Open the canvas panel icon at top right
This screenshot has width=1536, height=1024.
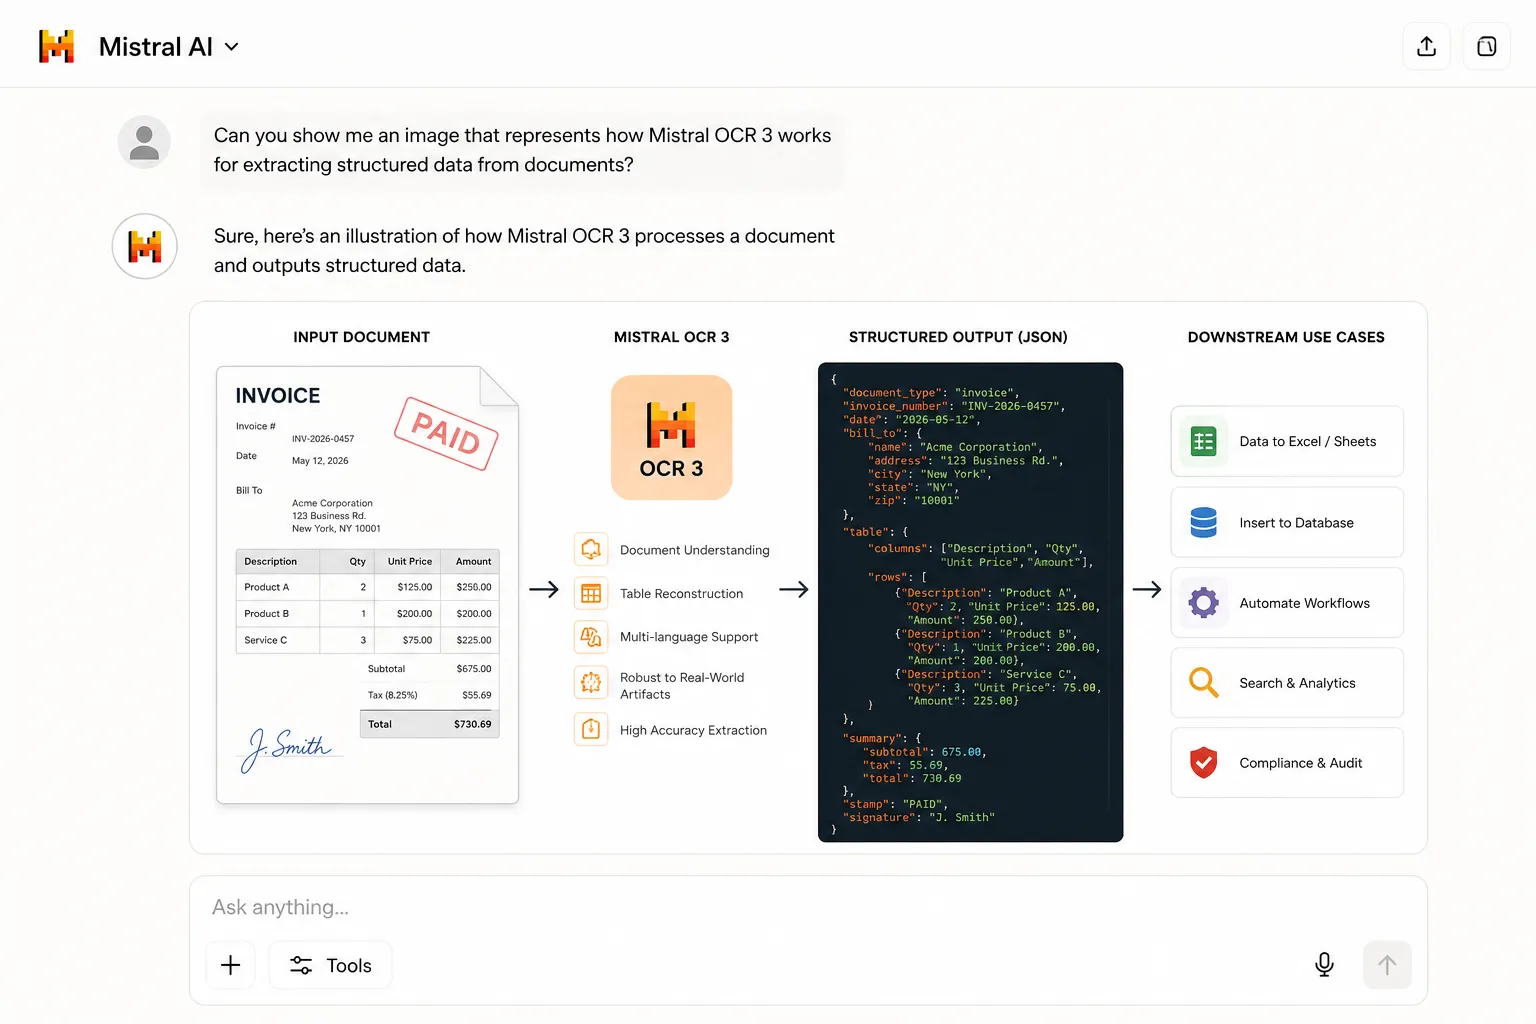pos(1487,46)
